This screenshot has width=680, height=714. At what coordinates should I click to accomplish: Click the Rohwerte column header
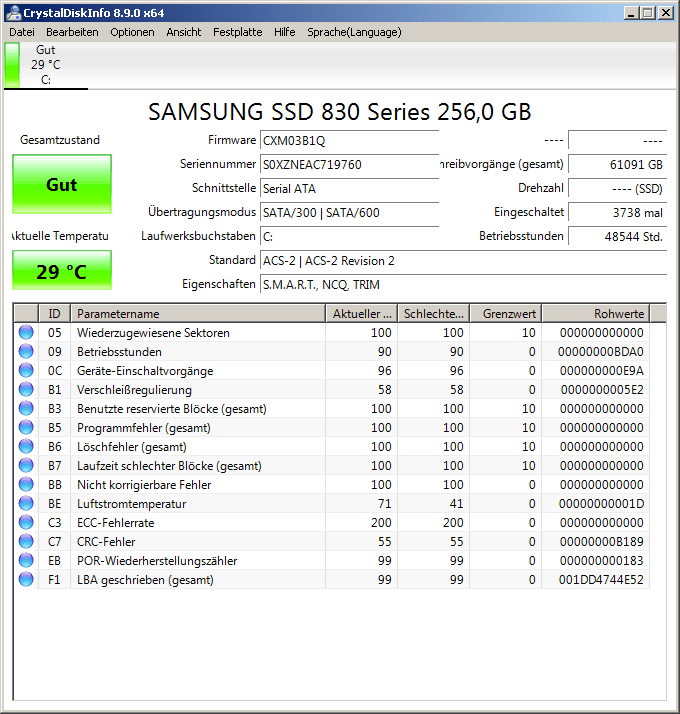point(596,314)
